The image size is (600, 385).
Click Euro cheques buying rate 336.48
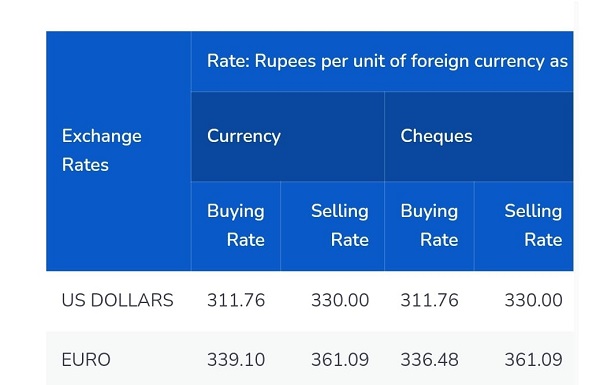pos(429,360)
